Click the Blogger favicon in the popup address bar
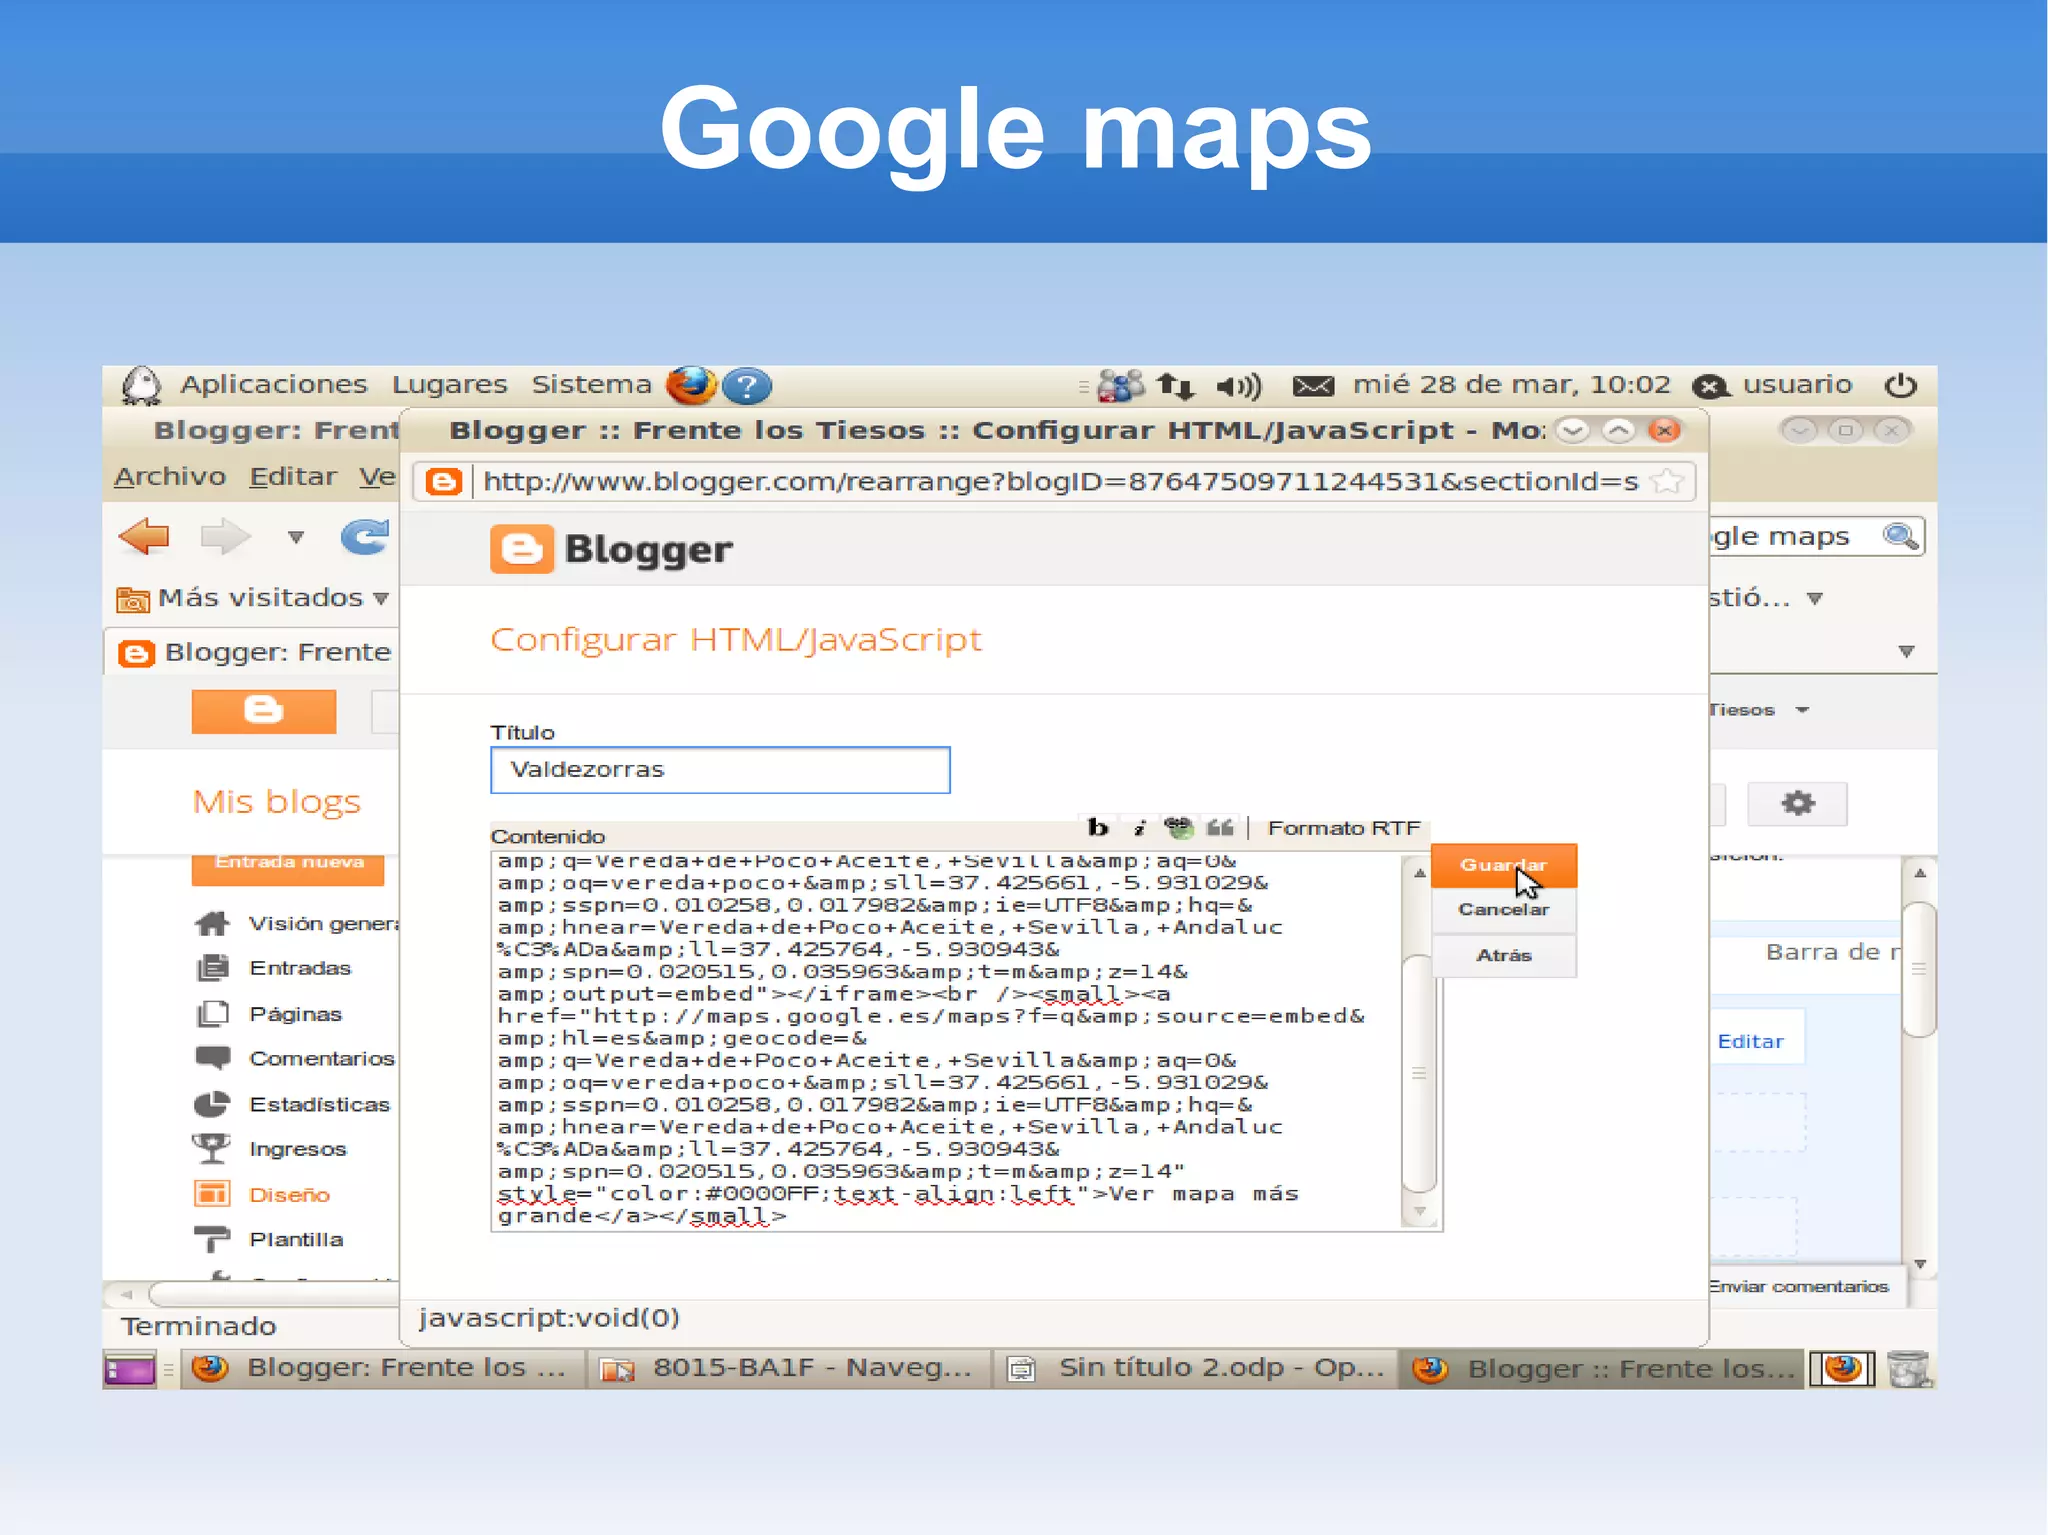This screenshot has height=1535, width=2048. (x=443, y=482)
